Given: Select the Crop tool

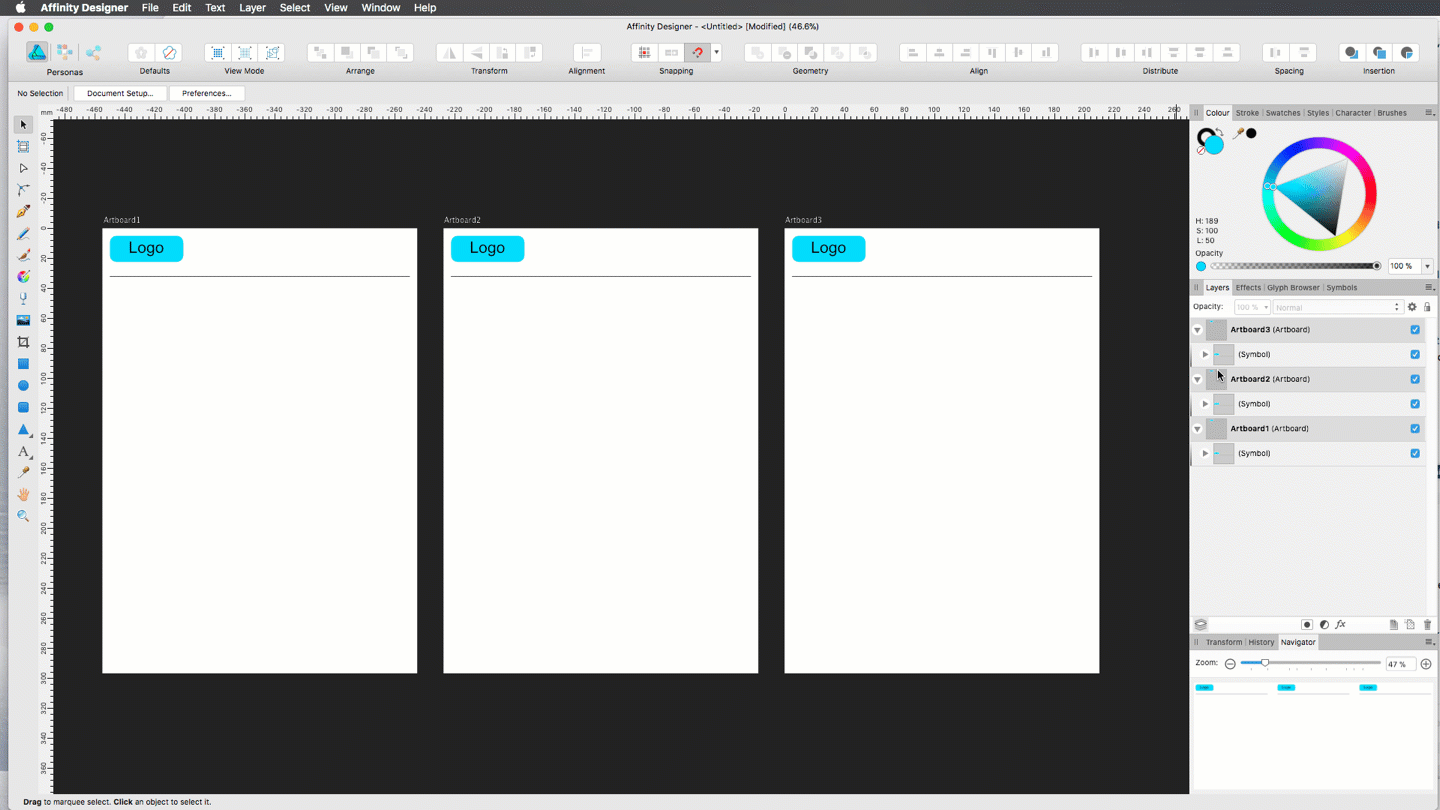Looking at the screenshot, I should click(22, 341).
